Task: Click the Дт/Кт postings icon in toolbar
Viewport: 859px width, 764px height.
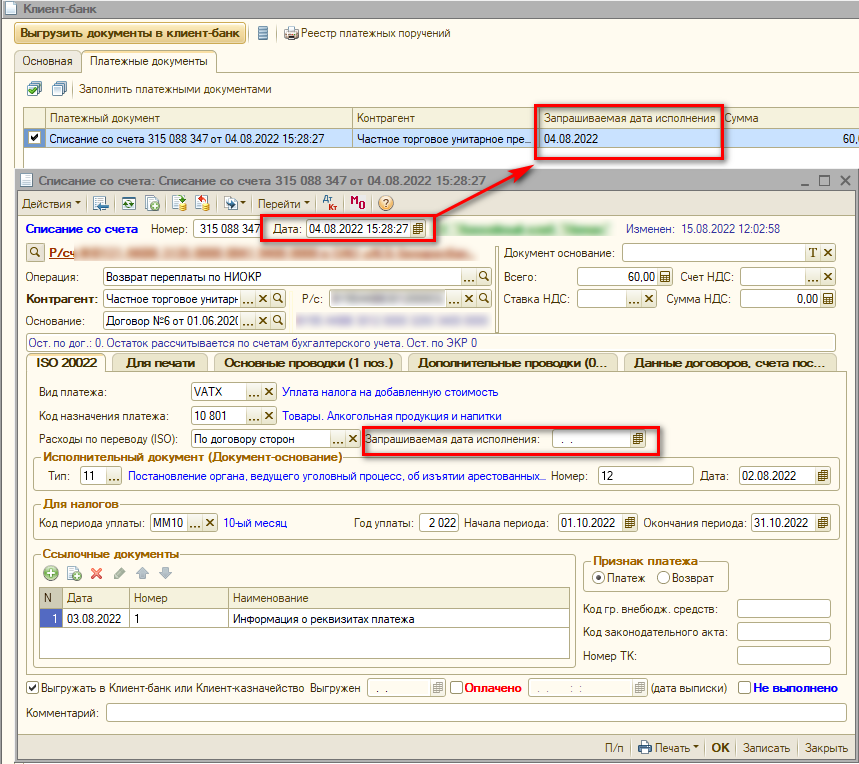Action: pyautogui.click(x=331, y=204)
